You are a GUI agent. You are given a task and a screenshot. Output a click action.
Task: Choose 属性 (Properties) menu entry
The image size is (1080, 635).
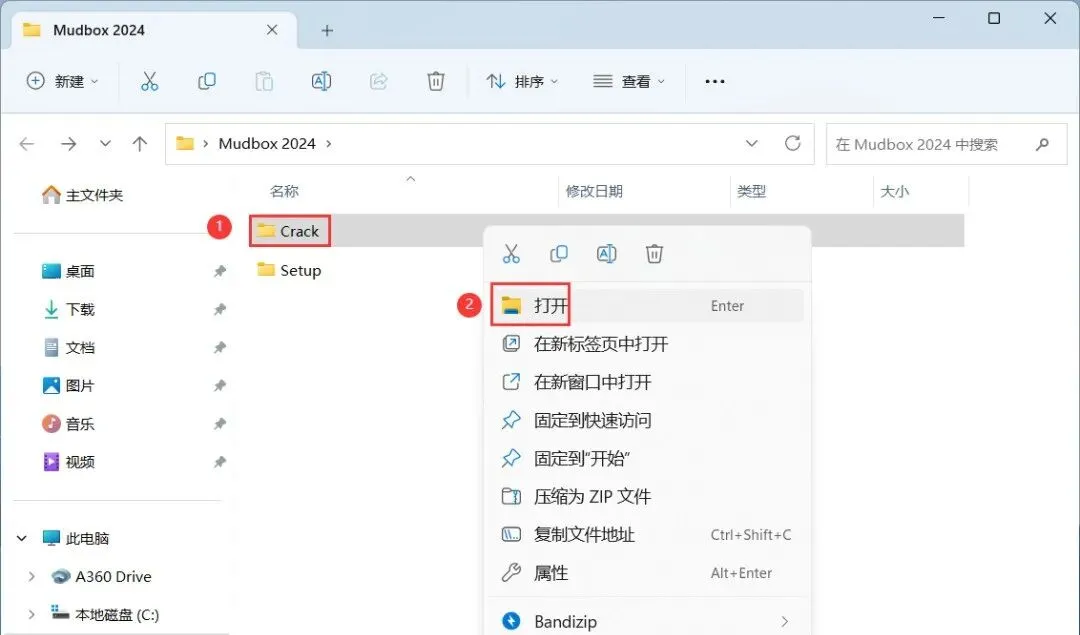[x=647, y=572]
